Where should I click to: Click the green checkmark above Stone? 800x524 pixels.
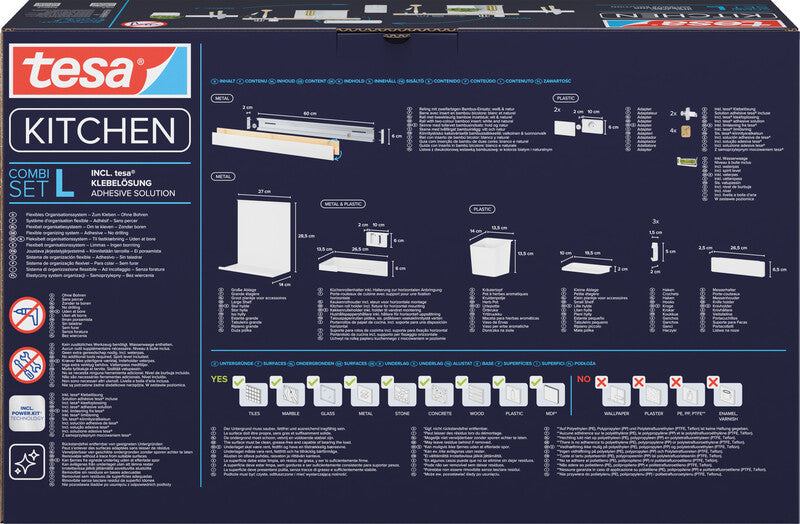(387, 381)
